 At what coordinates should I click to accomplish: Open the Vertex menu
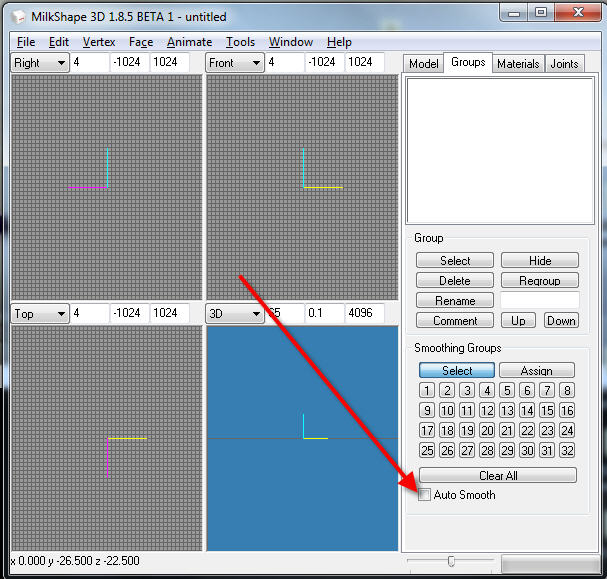click(x=99, y=42)
